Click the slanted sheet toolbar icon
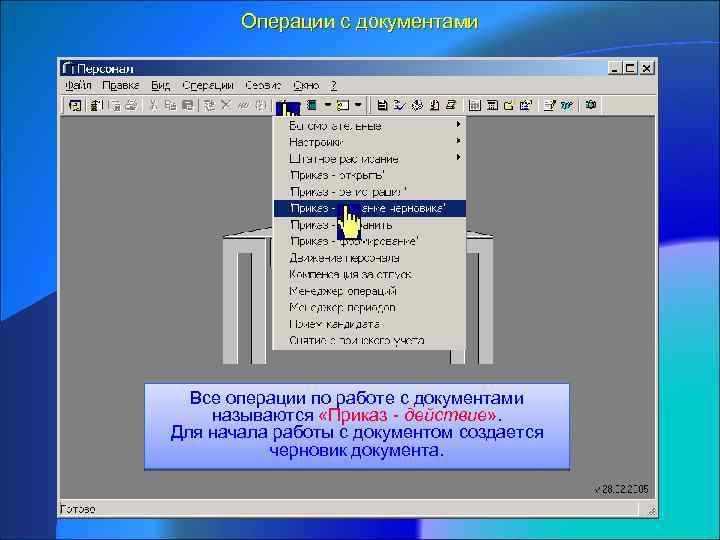 pyautogui.click(x=451, y=106)
